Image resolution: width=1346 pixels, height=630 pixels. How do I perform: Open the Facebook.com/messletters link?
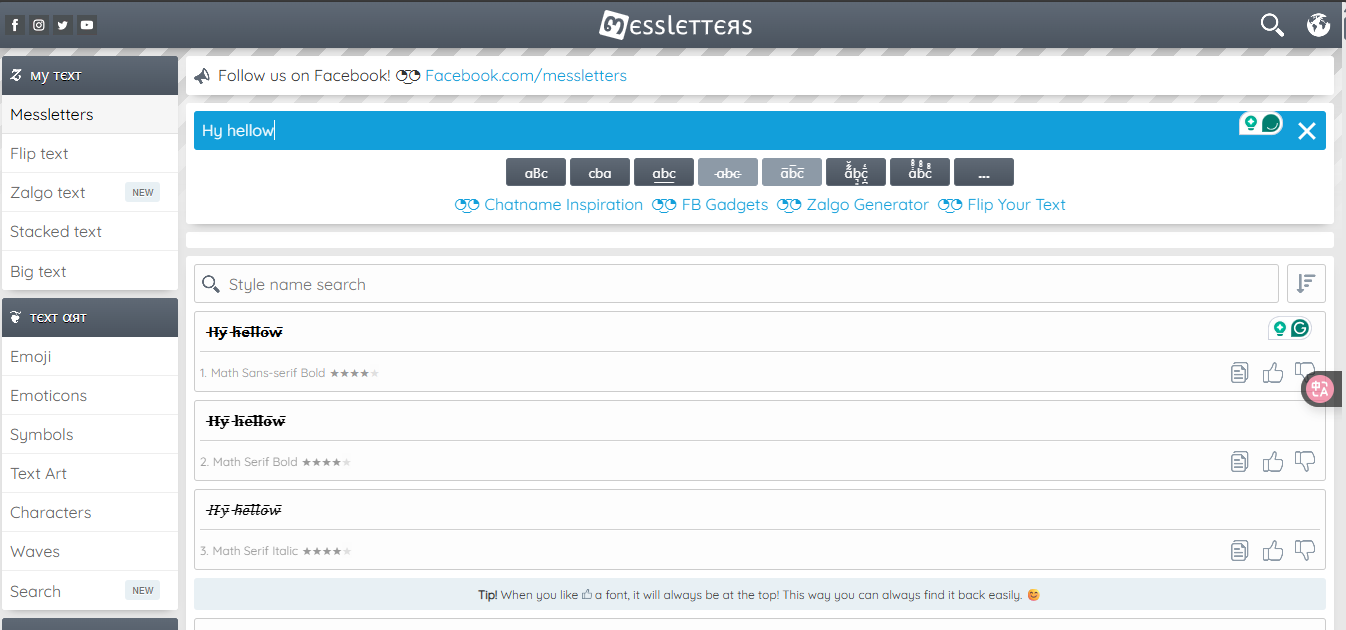pos(526,75)
